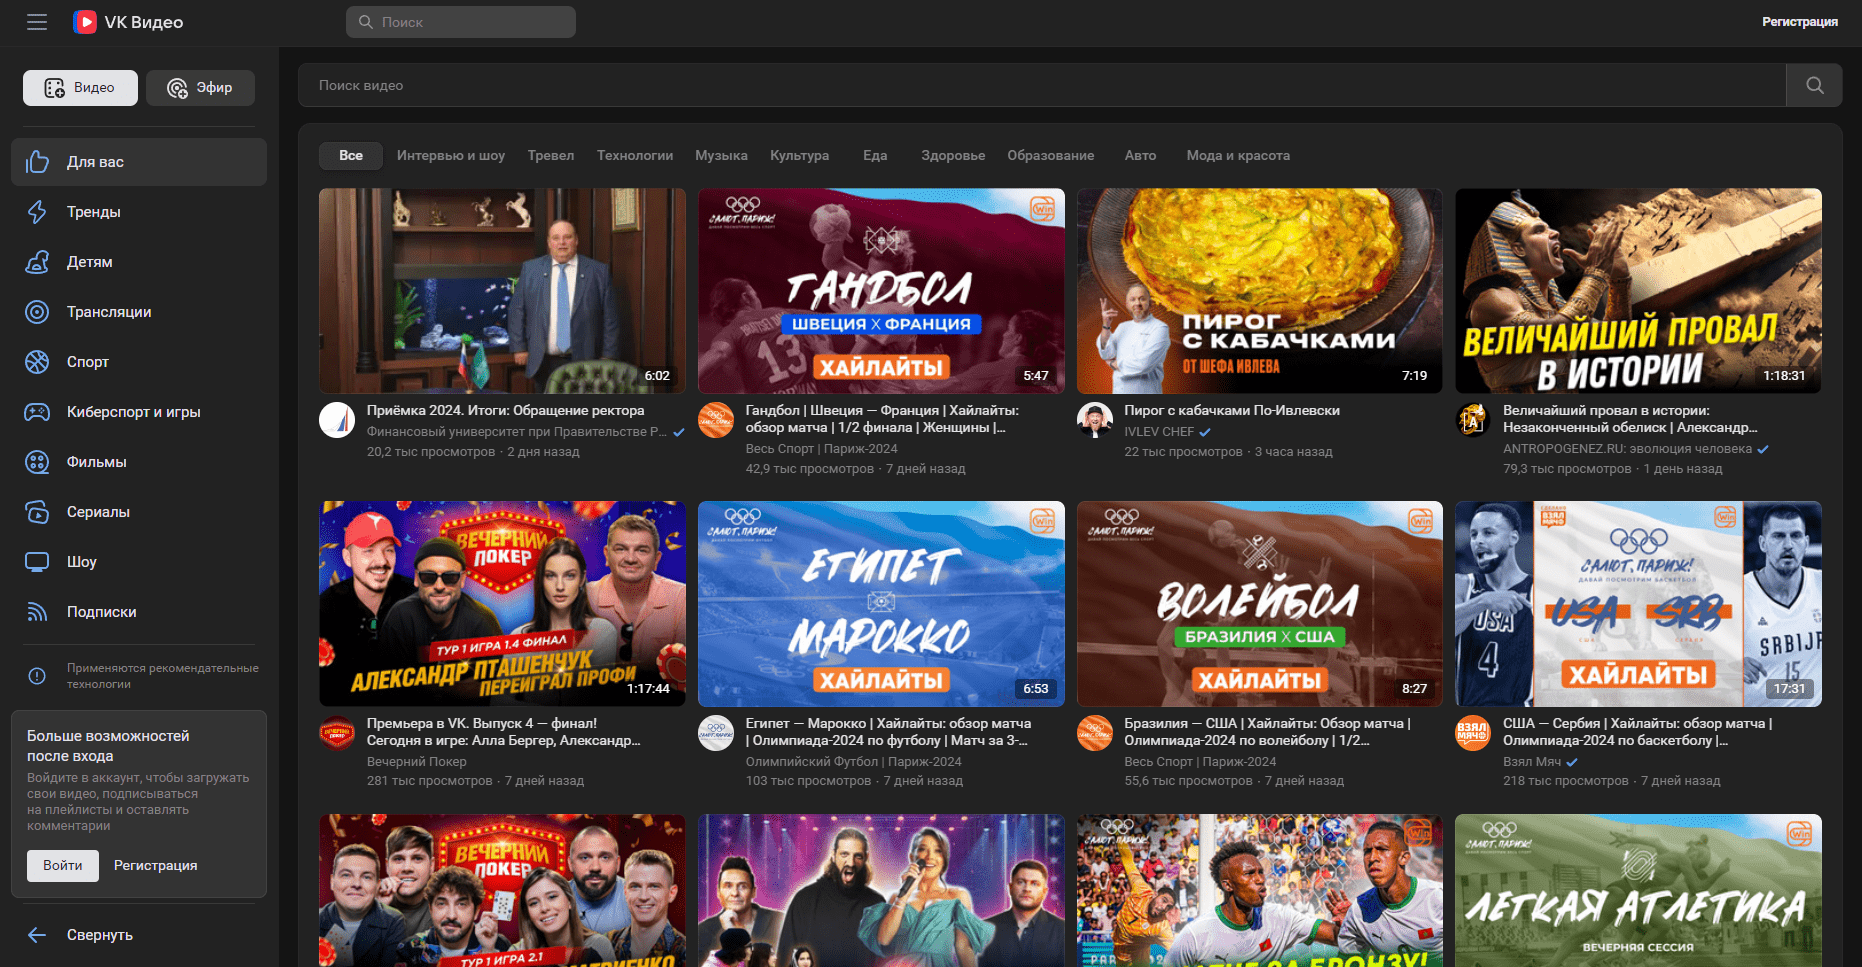Click the VK Видео logo

(127, 21)
